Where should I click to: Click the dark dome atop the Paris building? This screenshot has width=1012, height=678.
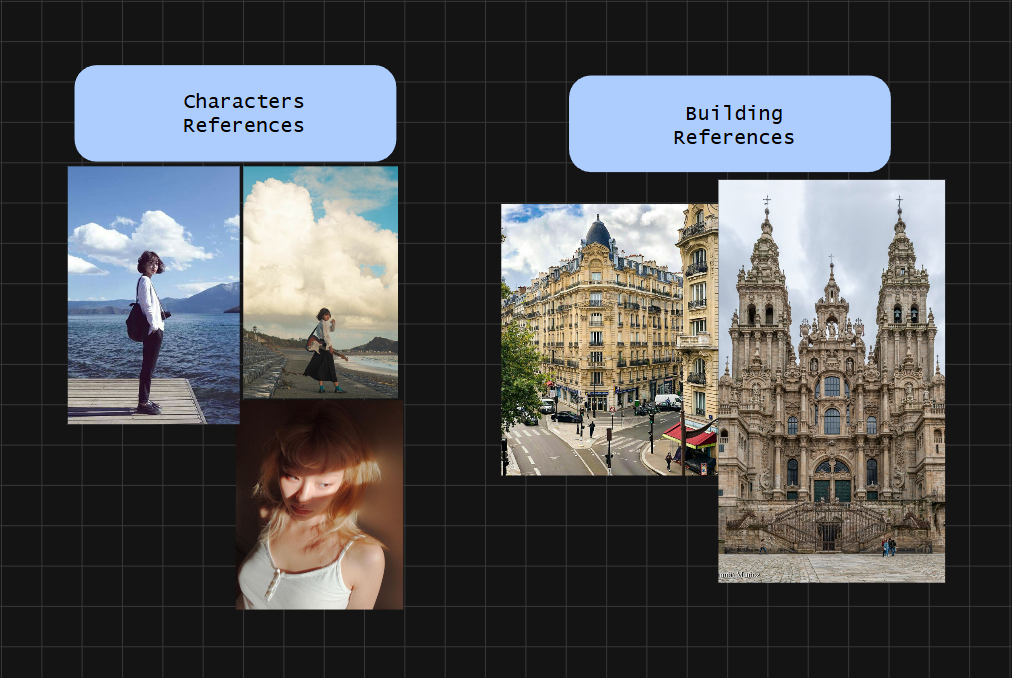point(598,233)
